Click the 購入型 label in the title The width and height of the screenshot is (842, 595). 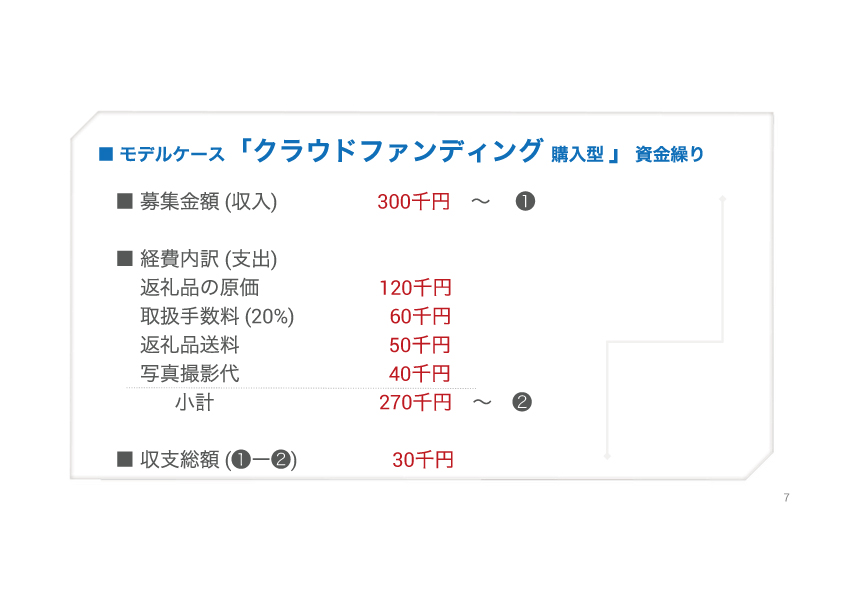tap(578, 154)
